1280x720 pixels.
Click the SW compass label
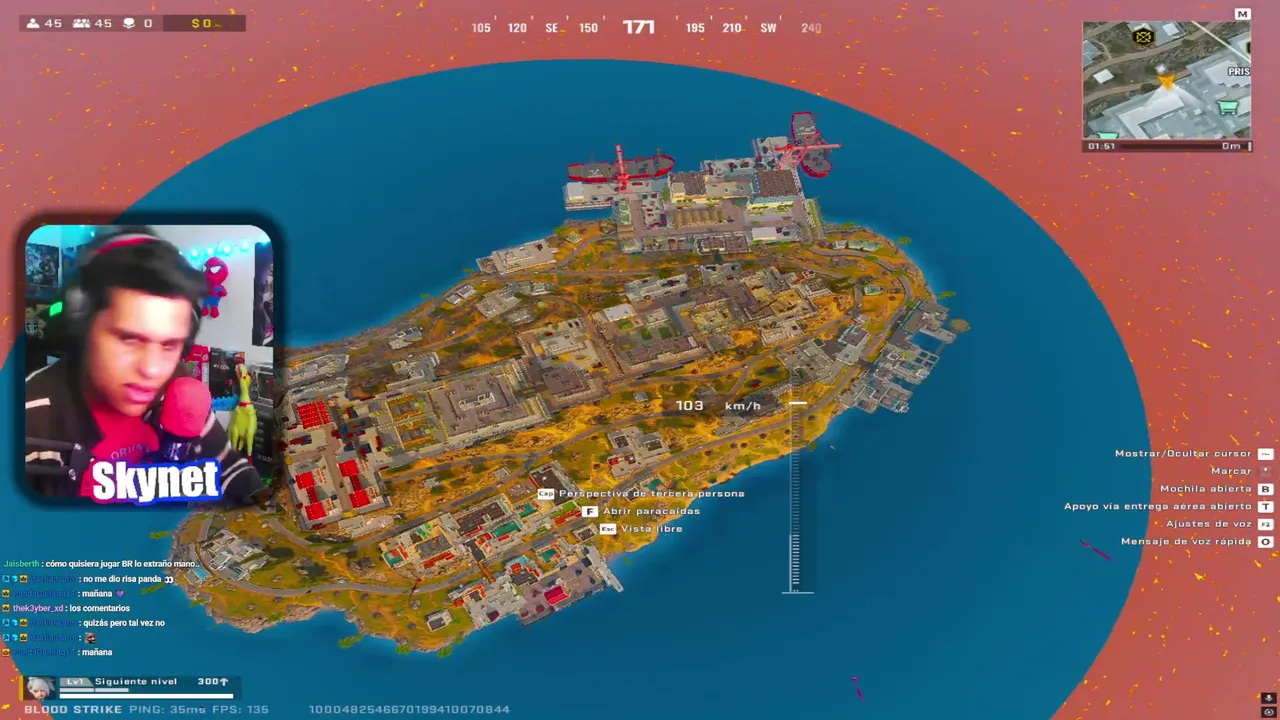[768, 28]
